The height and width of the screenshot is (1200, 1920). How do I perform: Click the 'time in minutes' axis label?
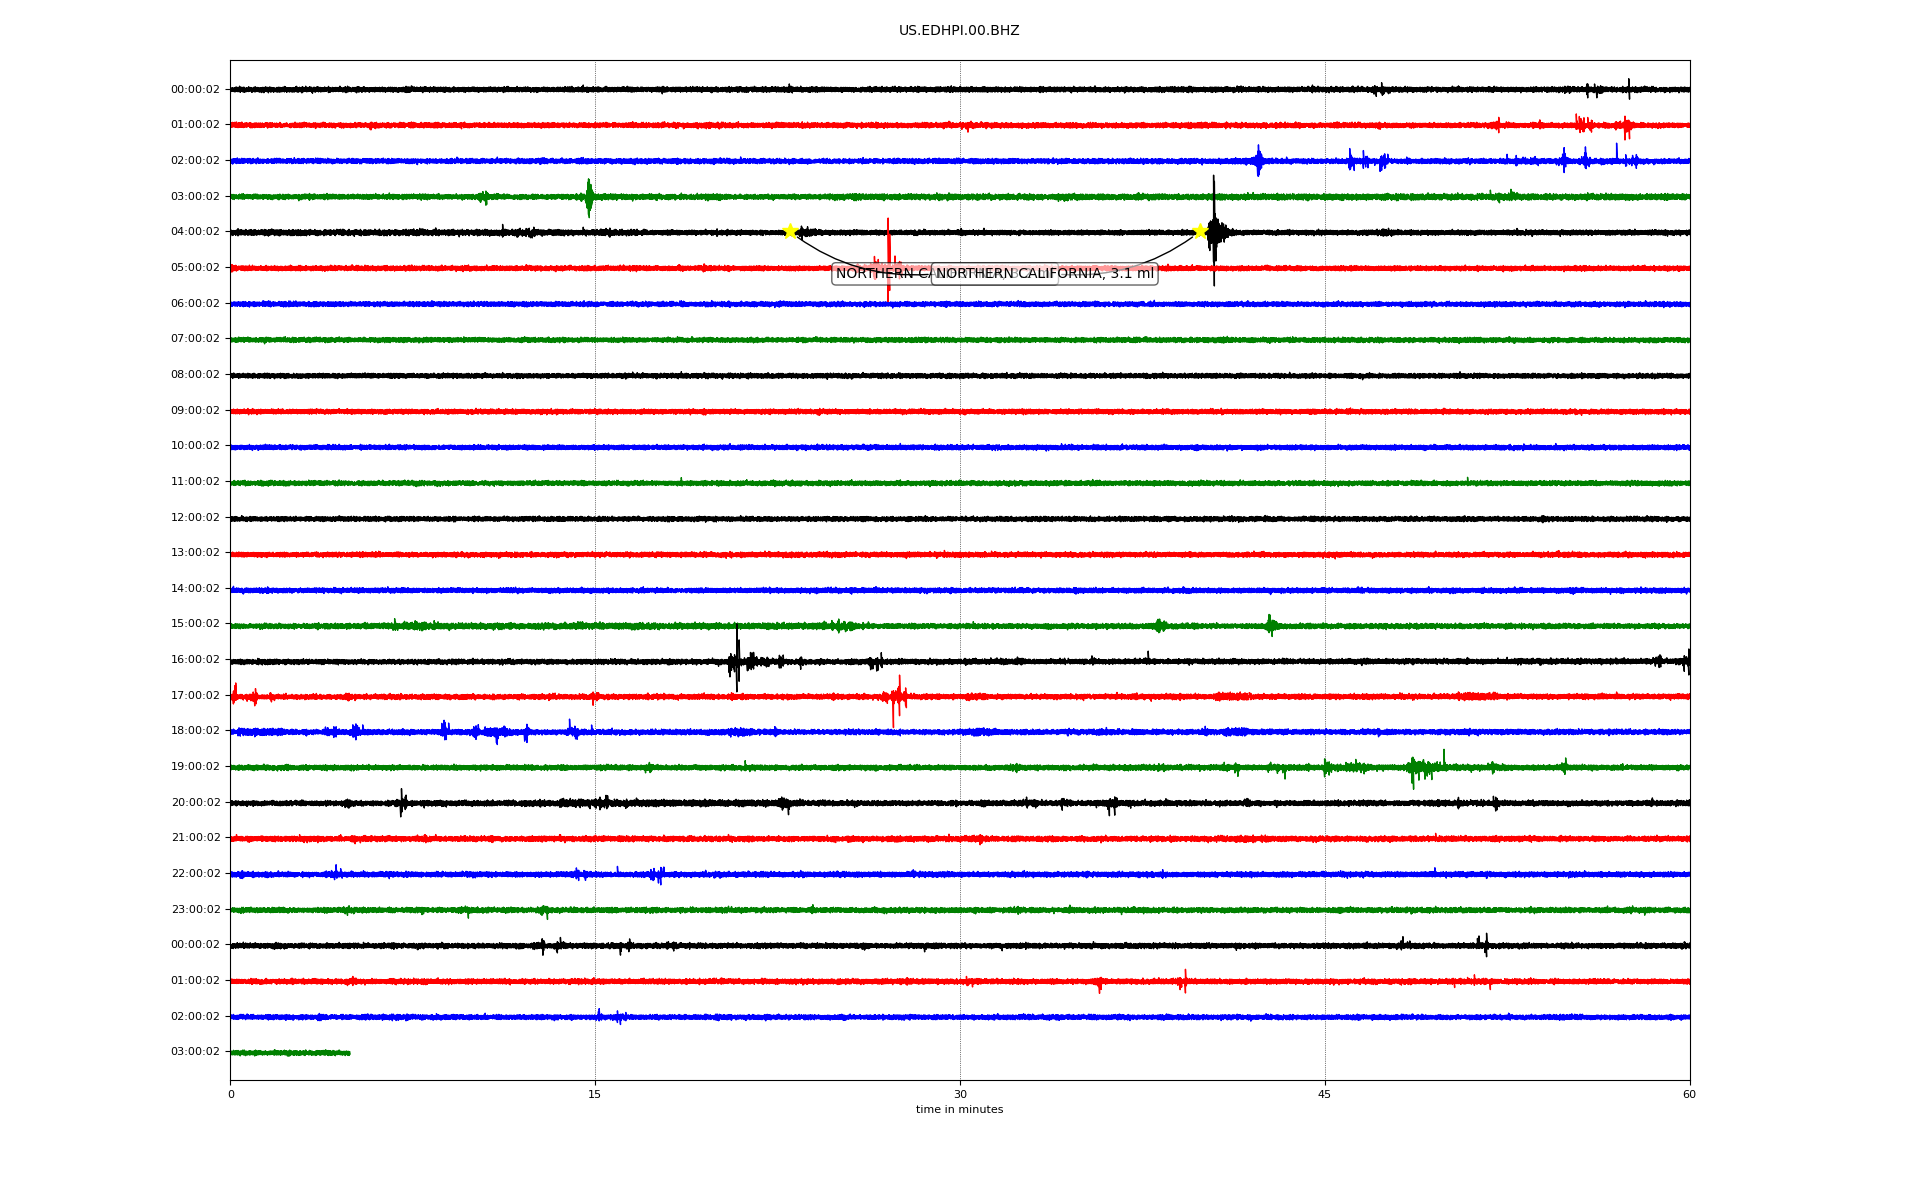coord(959,1110)
